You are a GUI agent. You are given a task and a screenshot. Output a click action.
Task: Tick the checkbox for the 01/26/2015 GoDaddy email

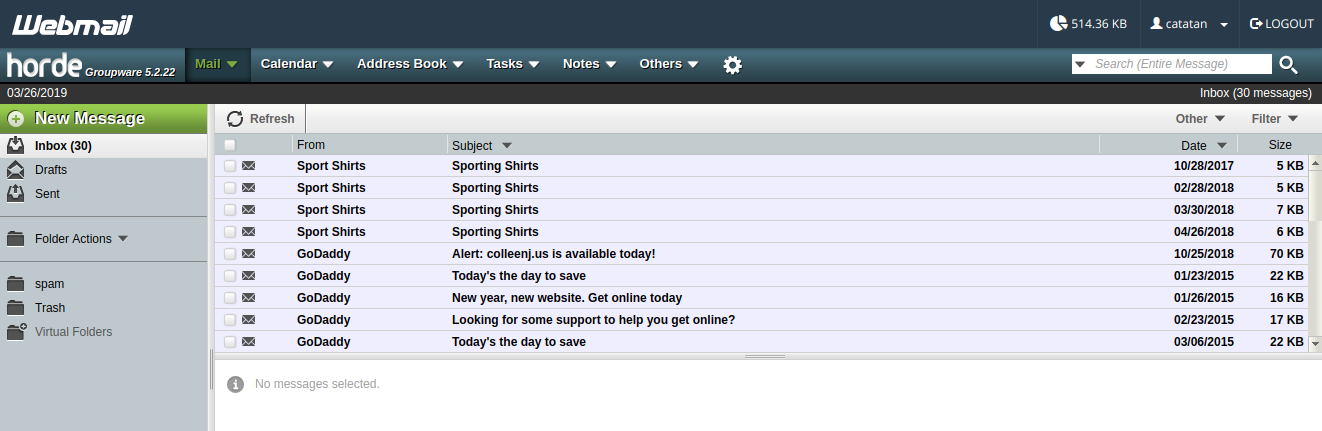[230, 298]
